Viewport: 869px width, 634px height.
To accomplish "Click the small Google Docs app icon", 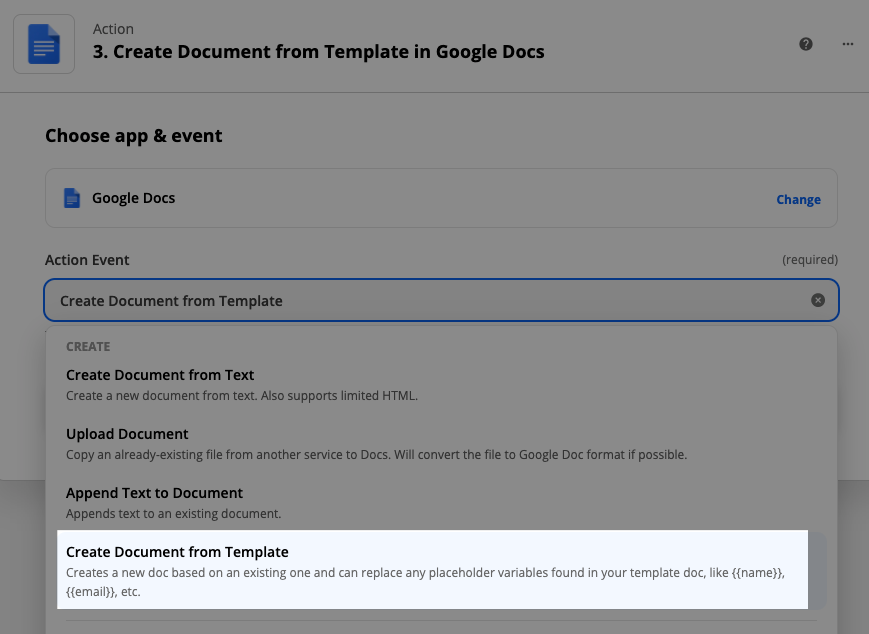I will pyautogui.click(x=72, y=198).
